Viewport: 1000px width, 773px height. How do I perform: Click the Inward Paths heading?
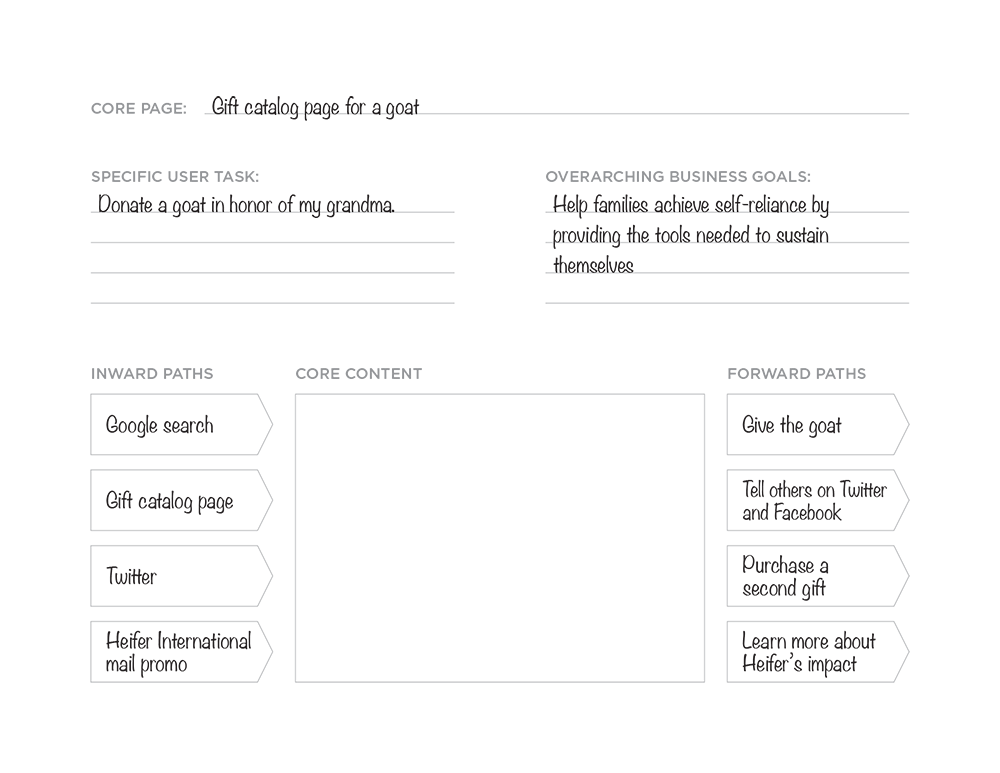click(152, 374)
